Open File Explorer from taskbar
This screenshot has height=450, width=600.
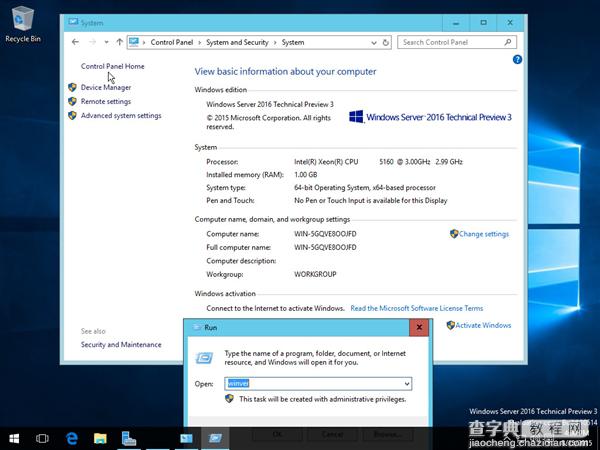coord(100,438)
